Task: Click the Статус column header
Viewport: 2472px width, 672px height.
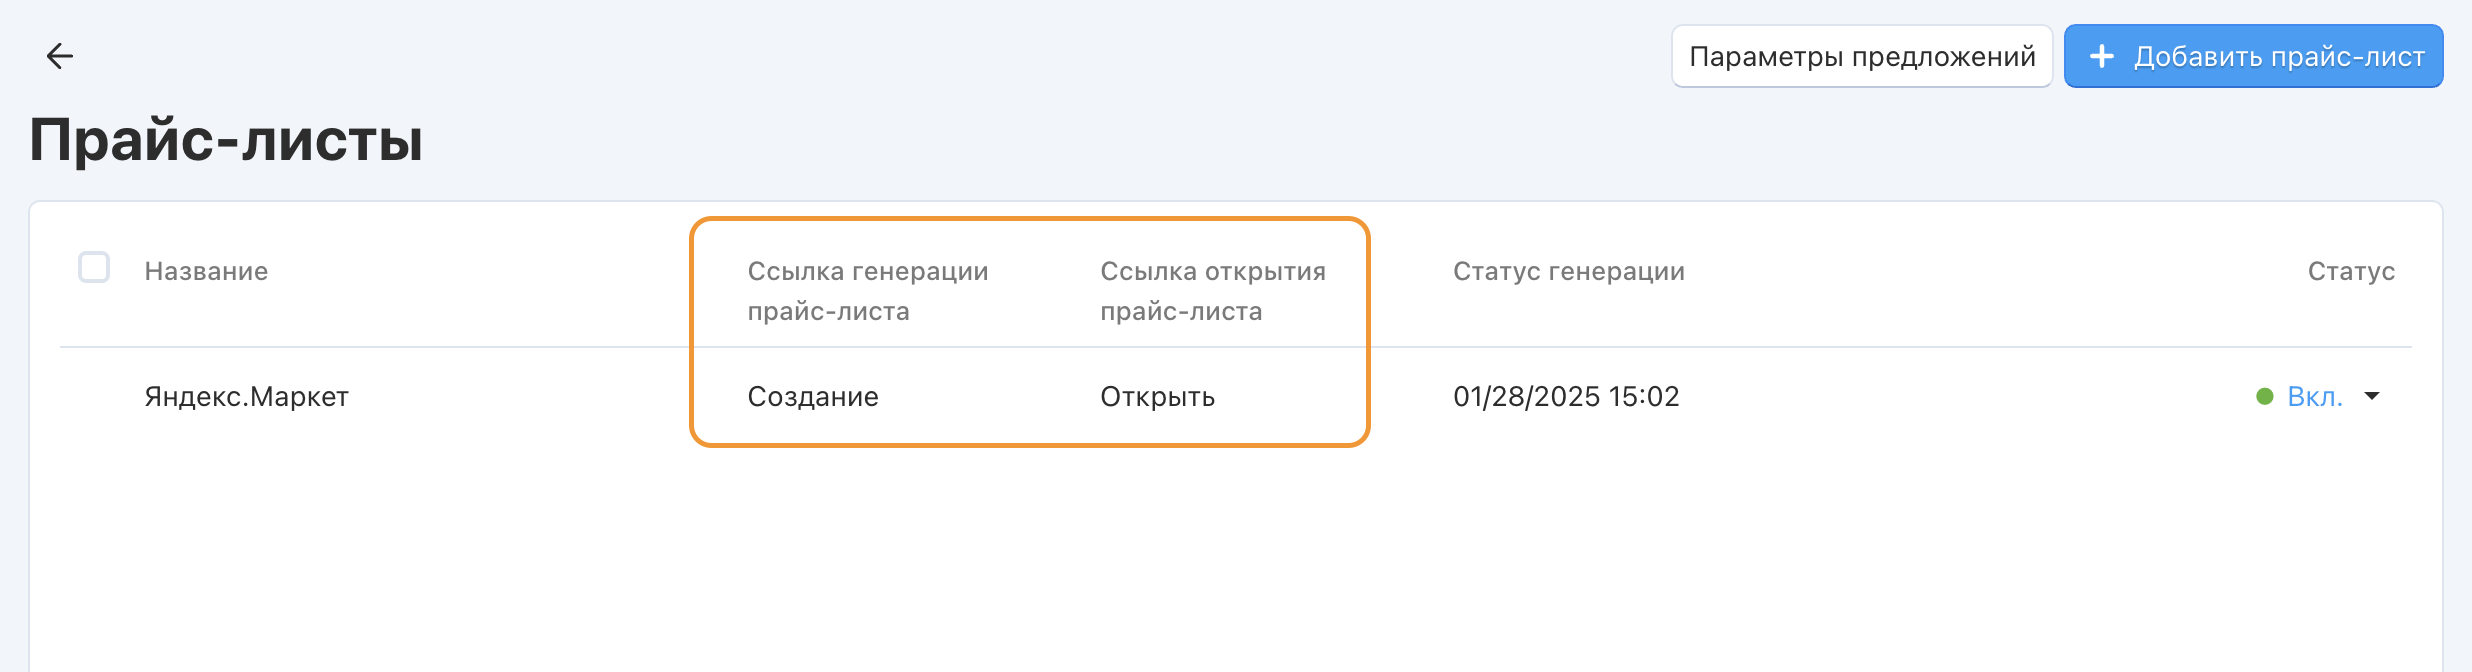Action: 2351,271
